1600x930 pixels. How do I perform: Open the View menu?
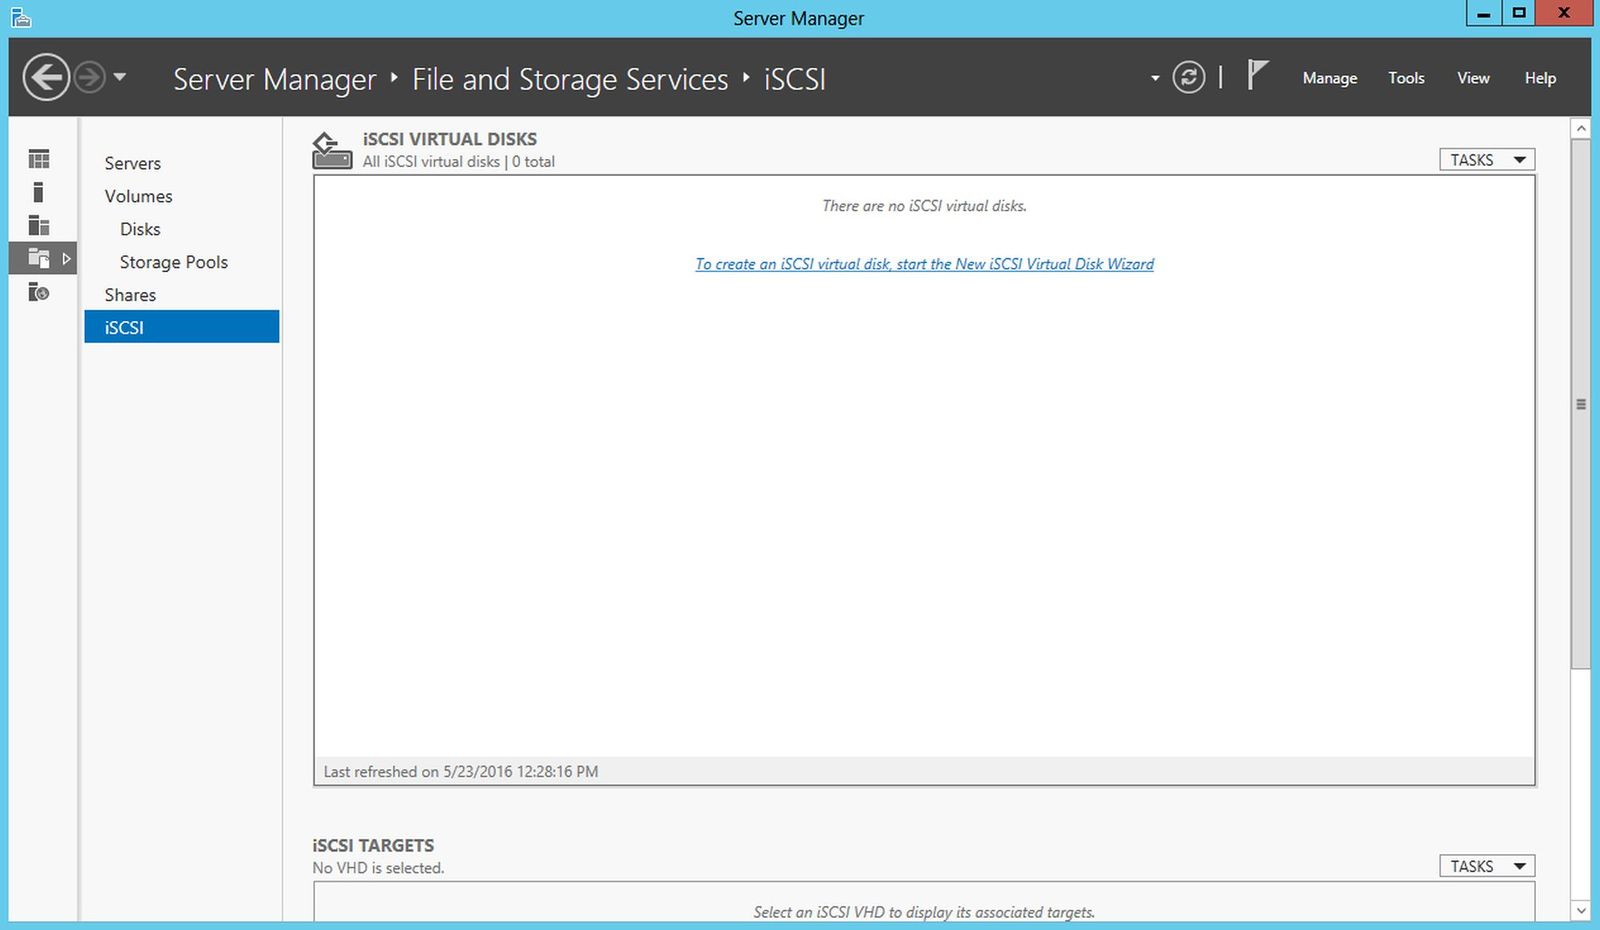click(x=1472, y=78)
